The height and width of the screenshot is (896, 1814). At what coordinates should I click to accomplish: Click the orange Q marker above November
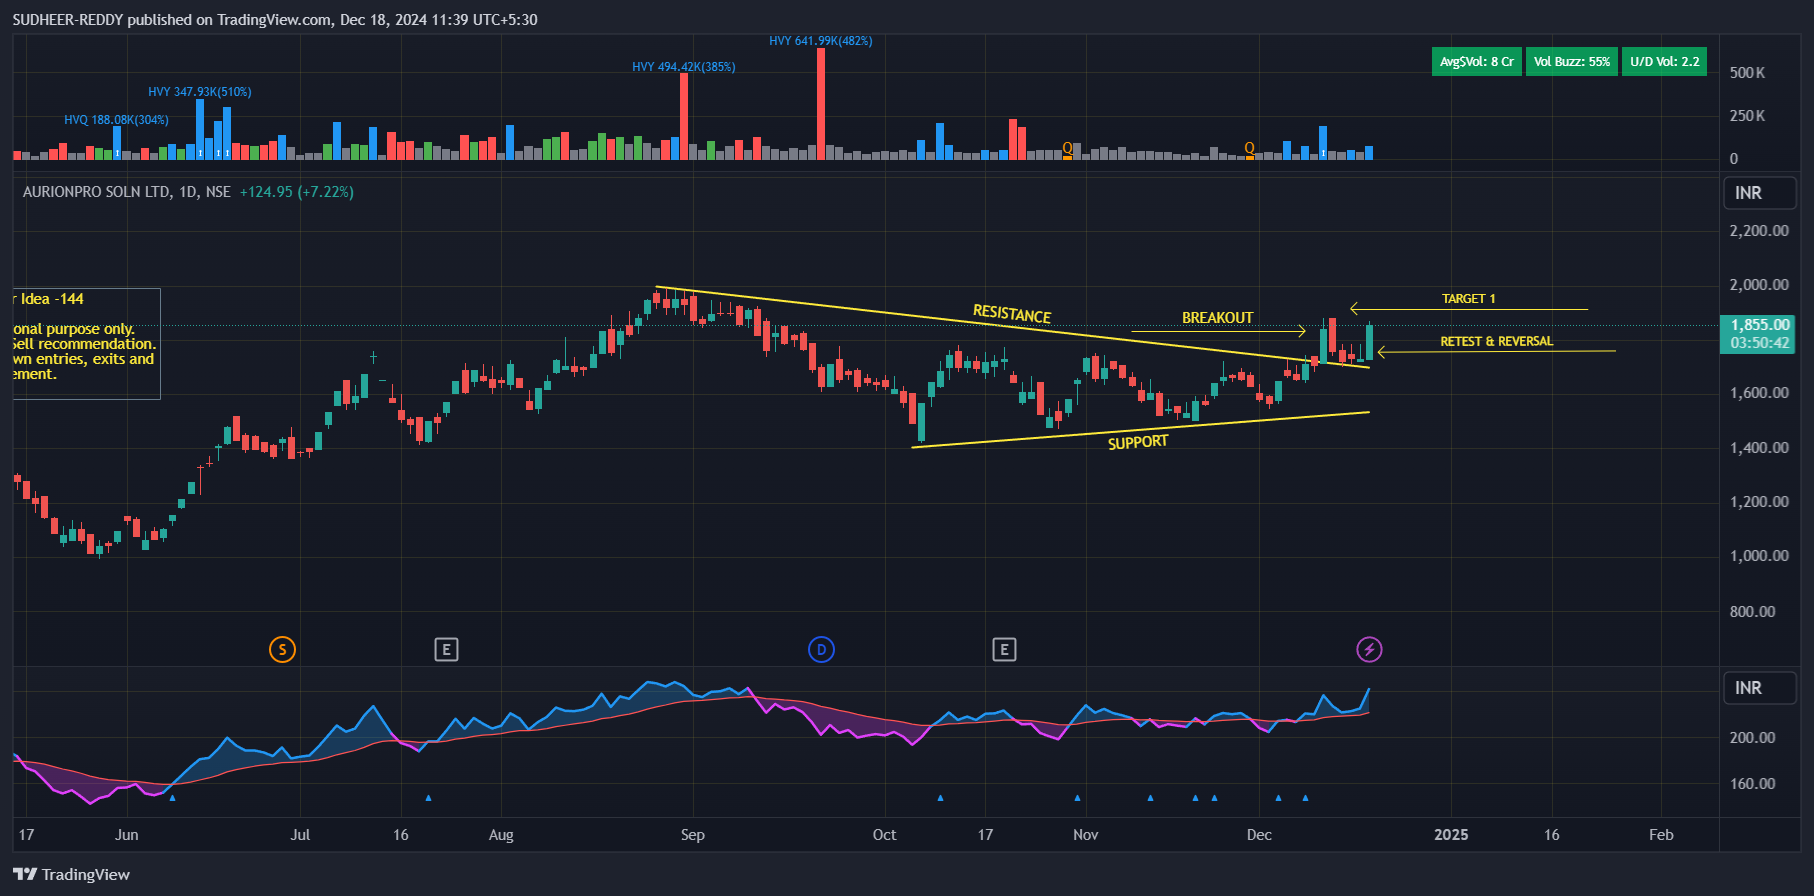(1067, 149)
